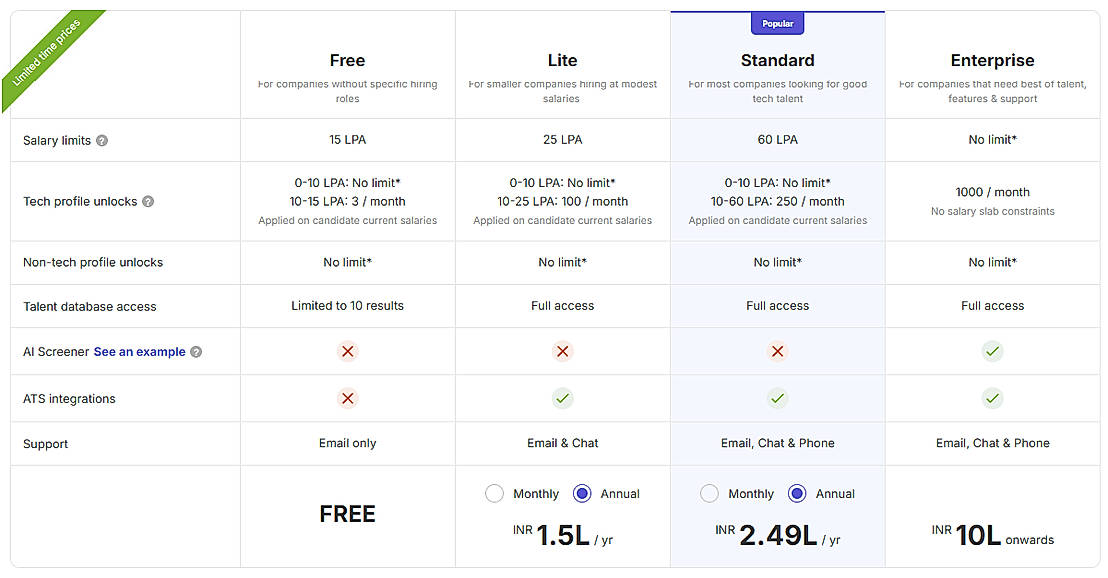Click the Popular badge on Standard plan
The height and width of the screenshot is (578, 1108).
click(x=777, y=24)
